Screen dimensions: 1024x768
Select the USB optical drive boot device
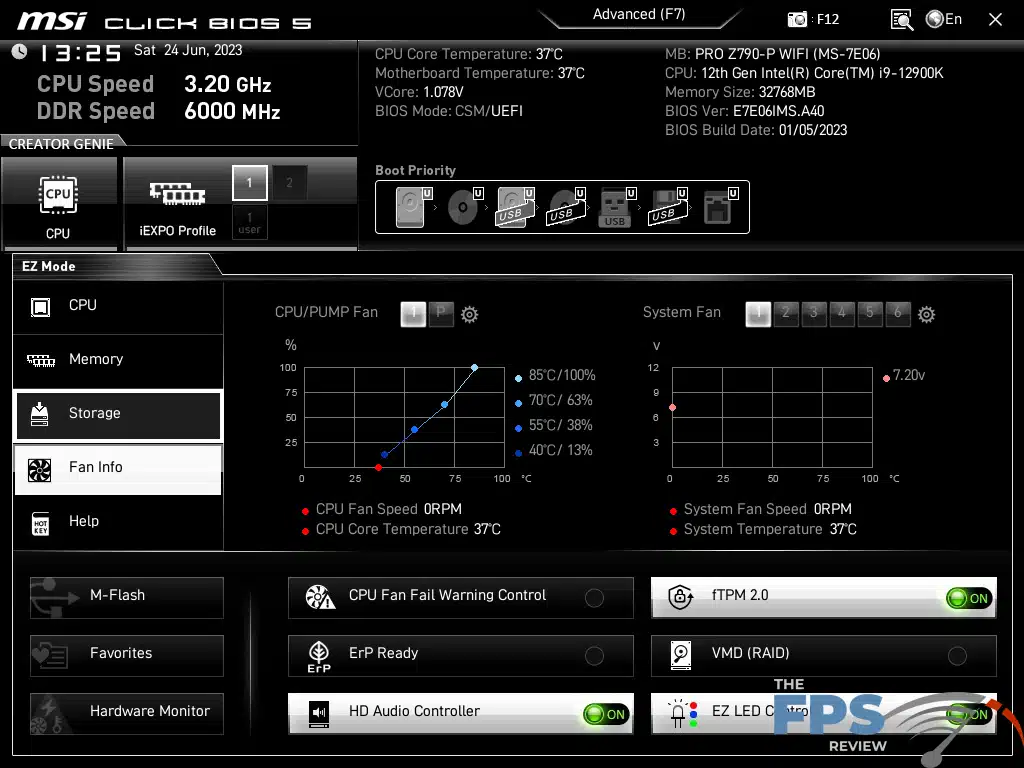(x=566, y=206)
